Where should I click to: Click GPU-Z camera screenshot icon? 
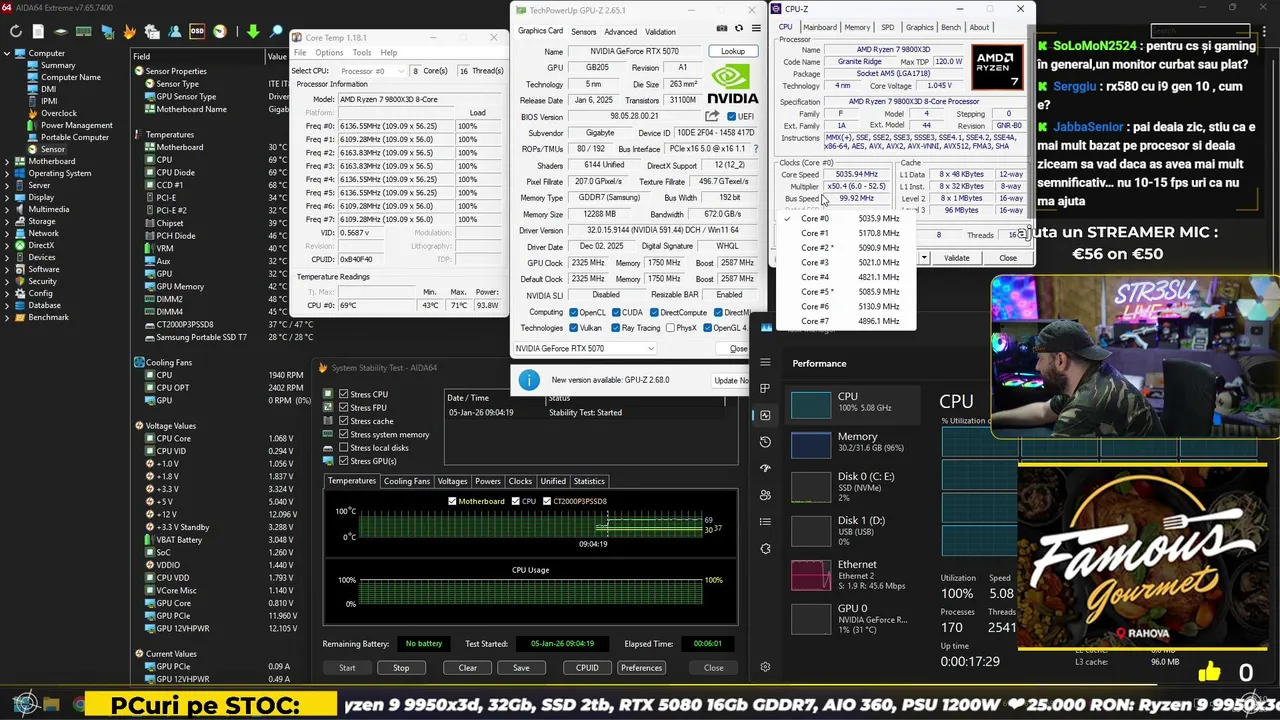722,28
